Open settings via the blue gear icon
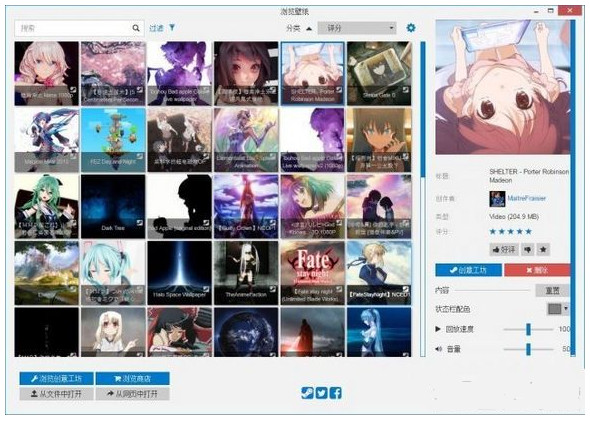This screenshot has width=590, height=422. pyautogui.click(x=411, y=28)
